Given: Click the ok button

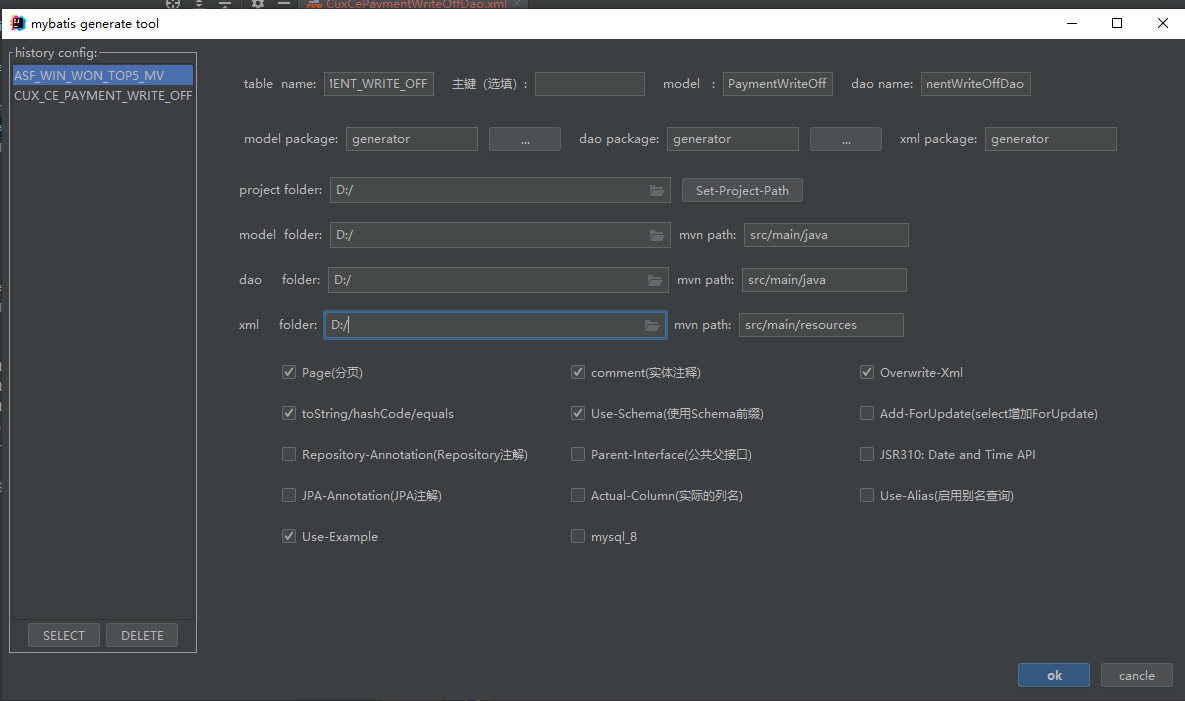Looking at the screenshot, I should pyautogui.click(x=1054, y=675).
